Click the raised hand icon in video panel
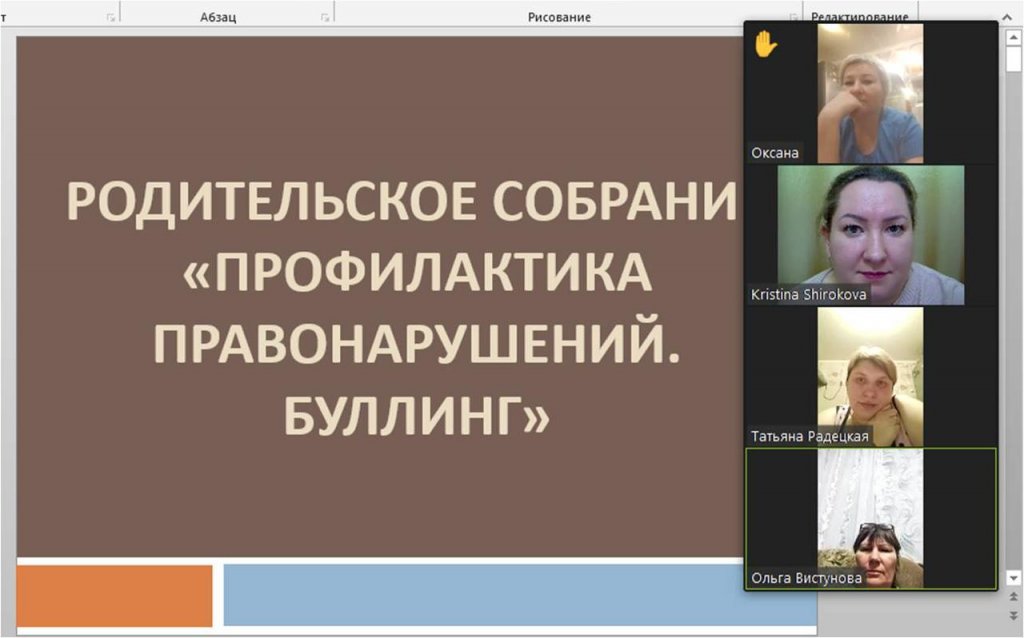This screenshot has width=1024, height=638. (765, 43)
